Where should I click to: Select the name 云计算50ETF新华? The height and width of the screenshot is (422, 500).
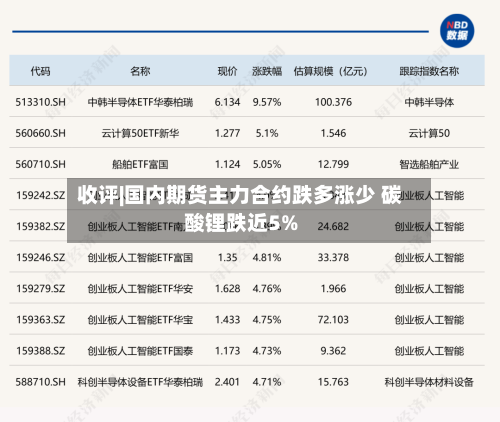click(140, 133)
